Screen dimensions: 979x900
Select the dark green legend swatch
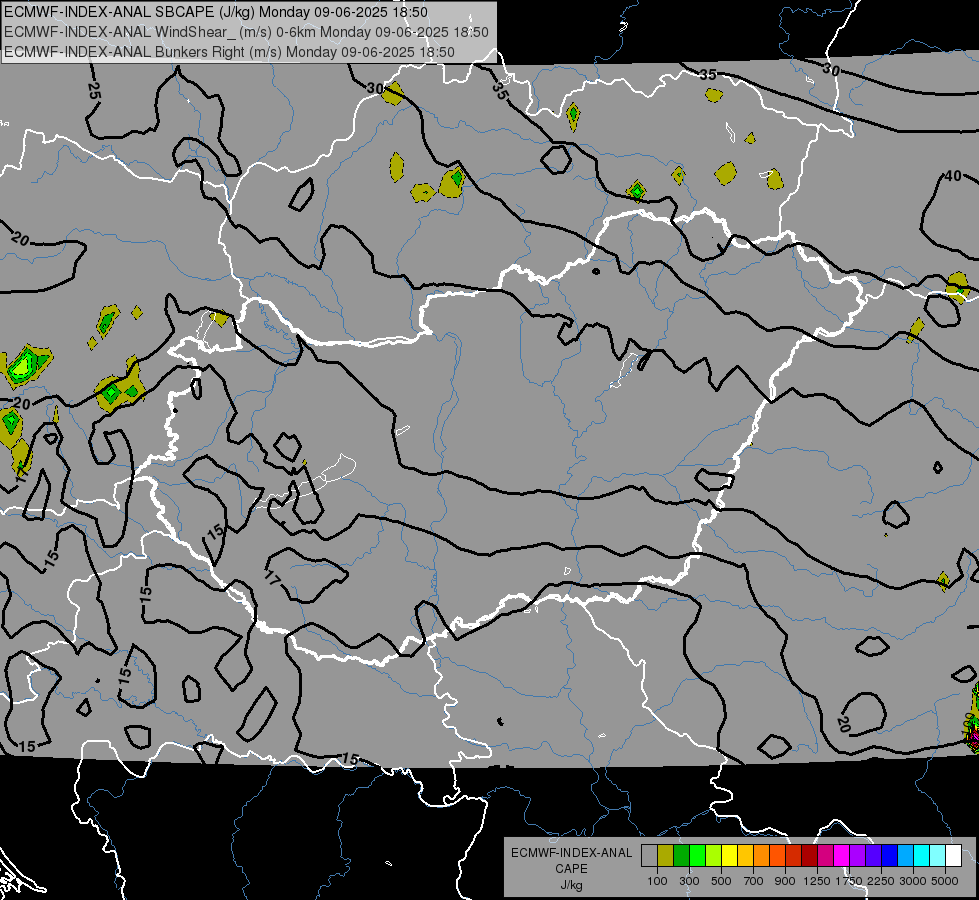[x=681, y=855]
